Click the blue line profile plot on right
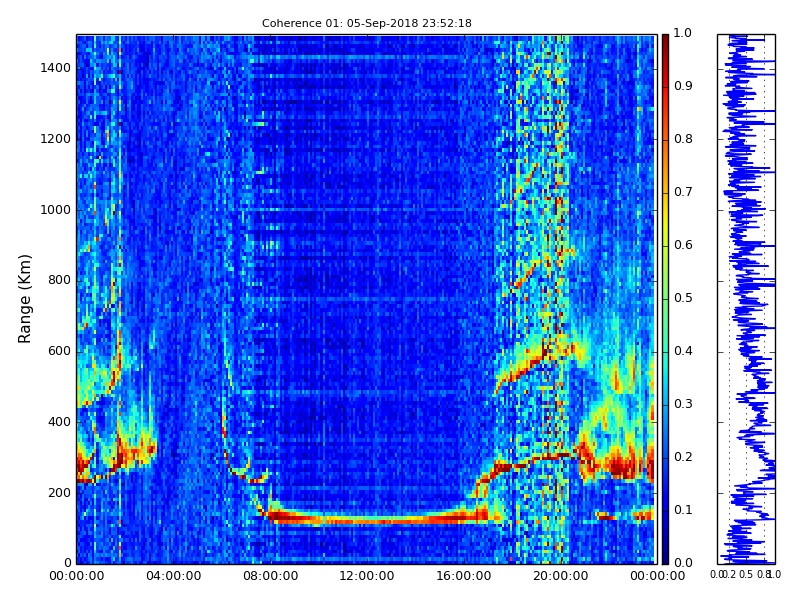Screen dimensions: 800x600 coord(746,299)
